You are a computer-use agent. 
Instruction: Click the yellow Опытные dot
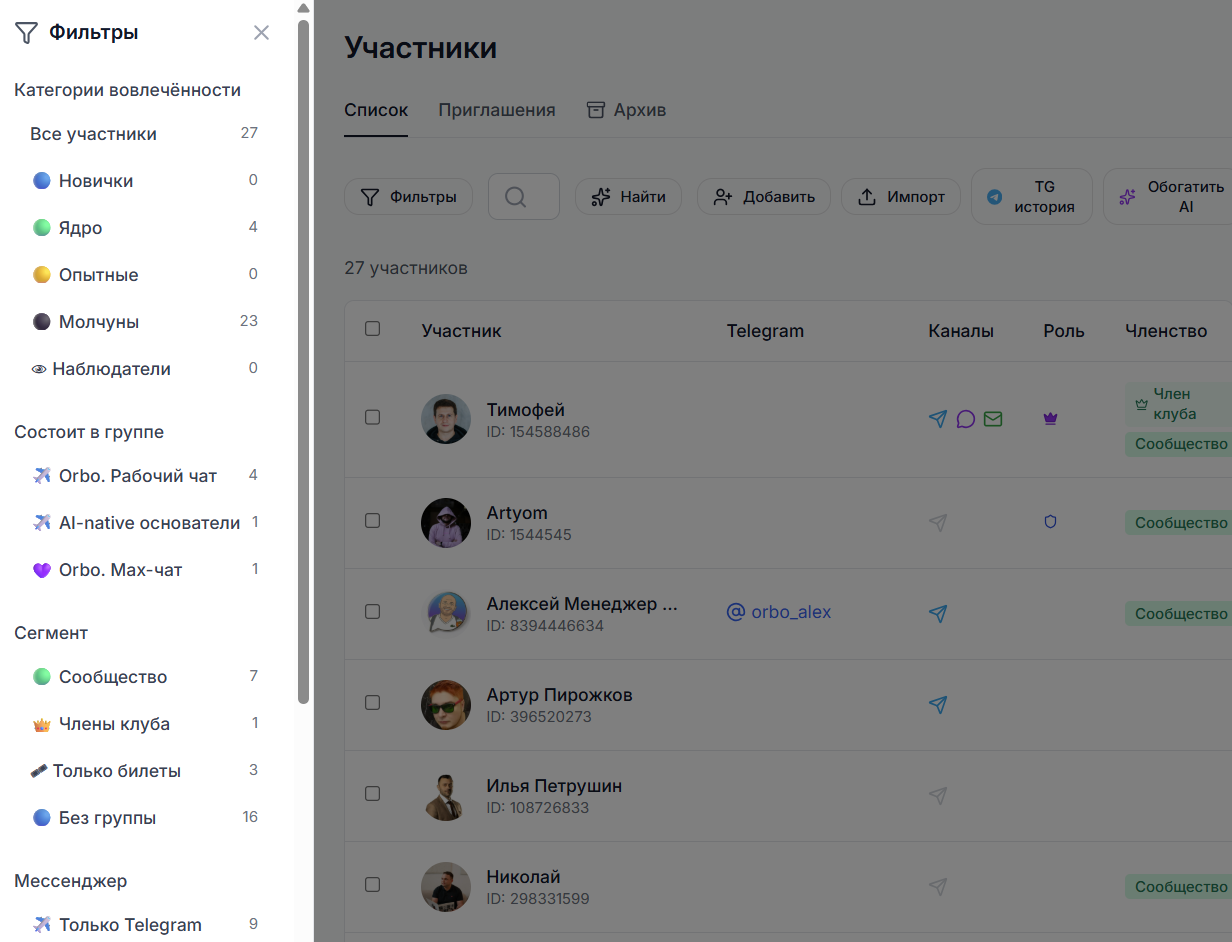[x=42, y=275]
